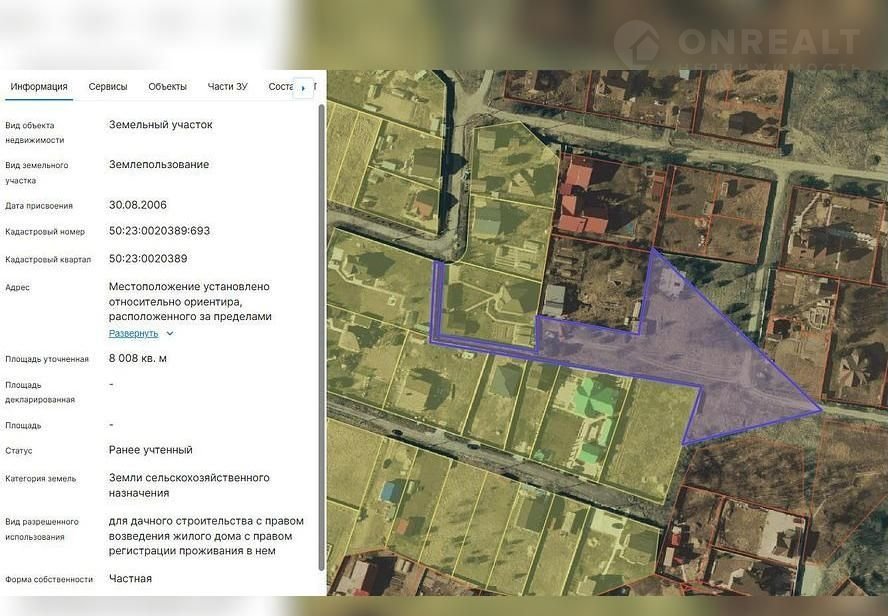The image size is (888, 616).
Task: Click the tab scroll right arrow
Action: (x=303, y=88)
